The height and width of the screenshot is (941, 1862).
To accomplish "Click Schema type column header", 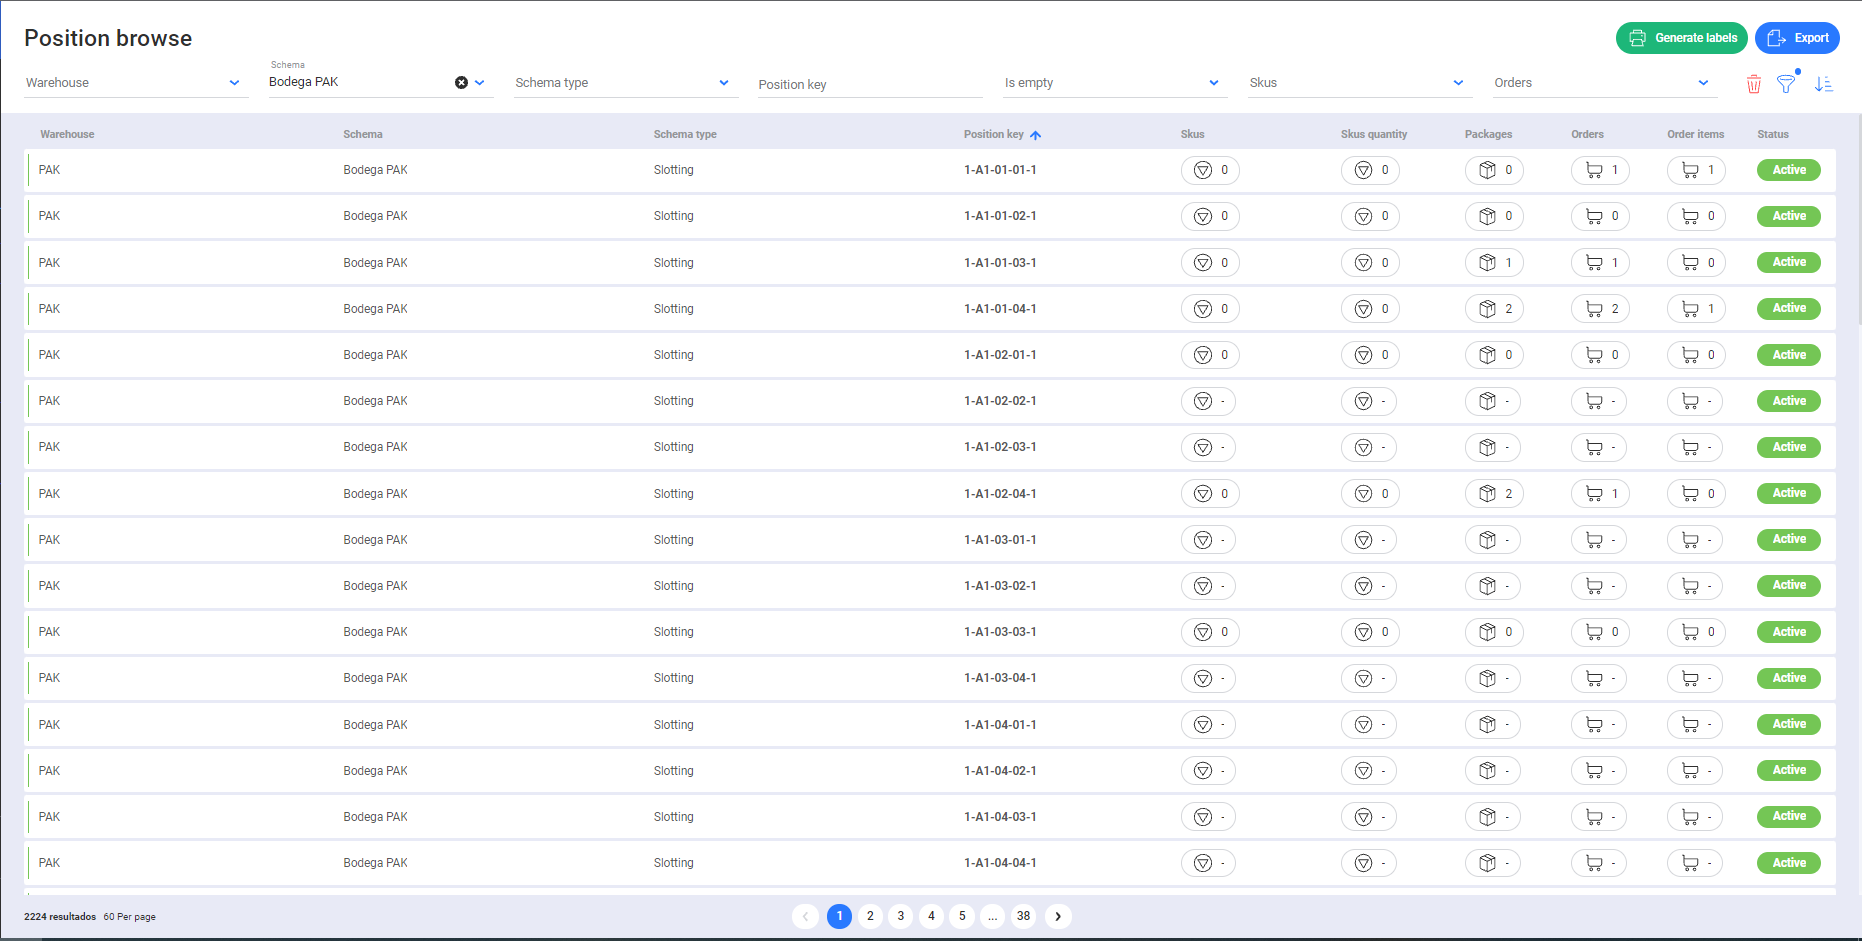I will [x=685, y=134].
